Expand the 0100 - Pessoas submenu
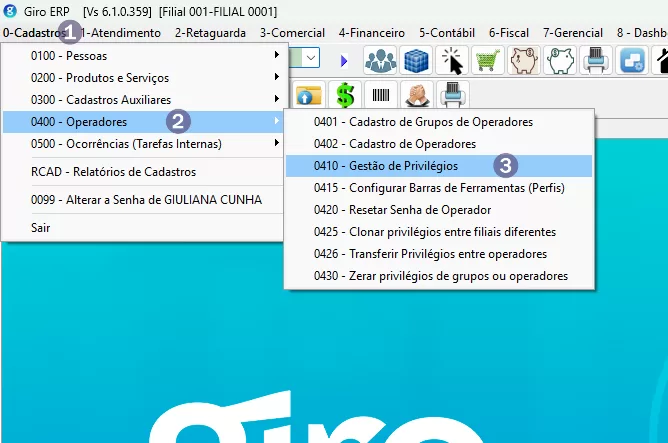The width and height of the screenshot is (668, 443). click(140, 55)
